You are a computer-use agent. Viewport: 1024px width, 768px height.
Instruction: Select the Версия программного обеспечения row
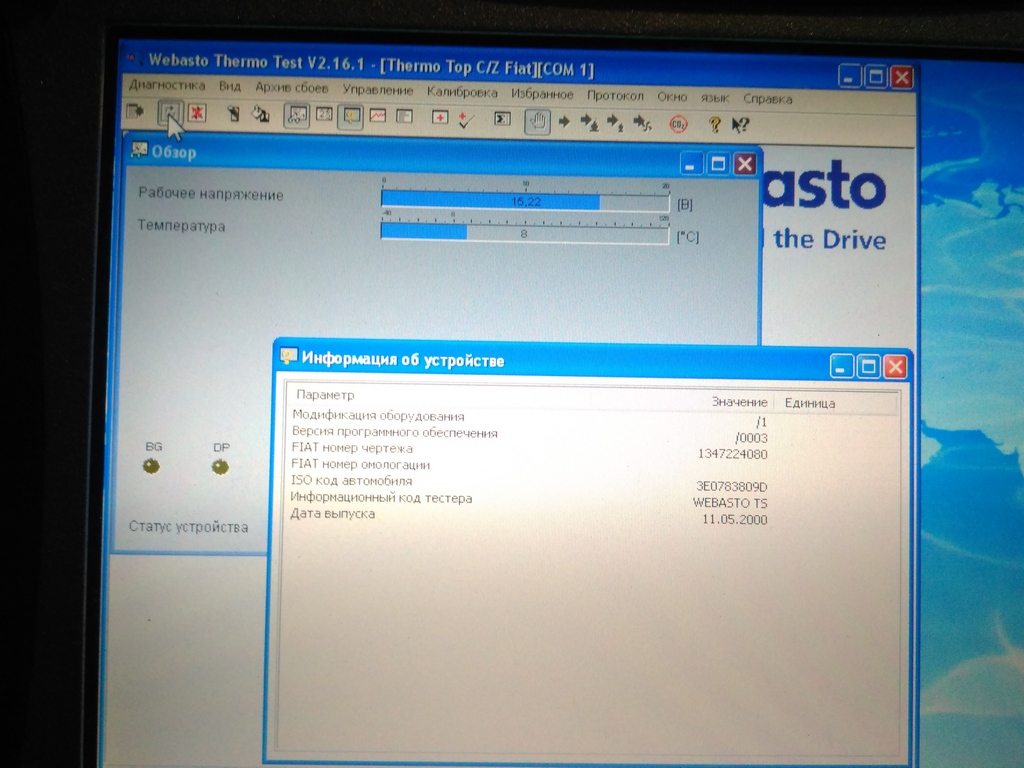529,435
